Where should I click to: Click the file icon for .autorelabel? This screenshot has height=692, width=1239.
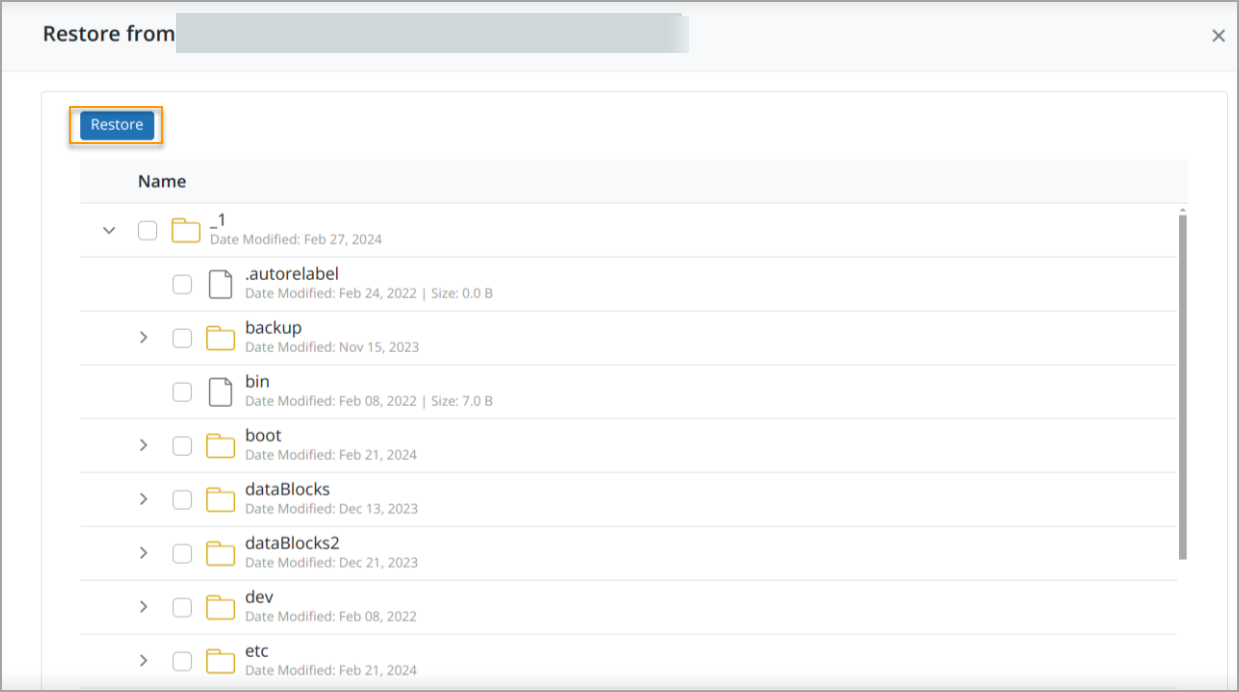tap(221, 283)
